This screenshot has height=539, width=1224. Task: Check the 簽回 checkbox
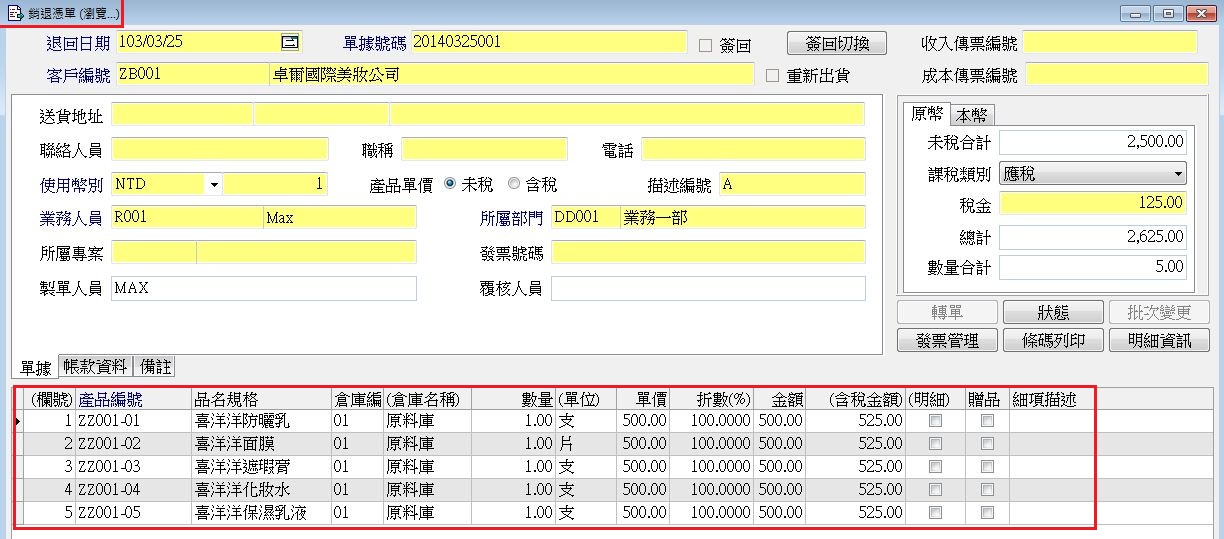click(705, 46)
